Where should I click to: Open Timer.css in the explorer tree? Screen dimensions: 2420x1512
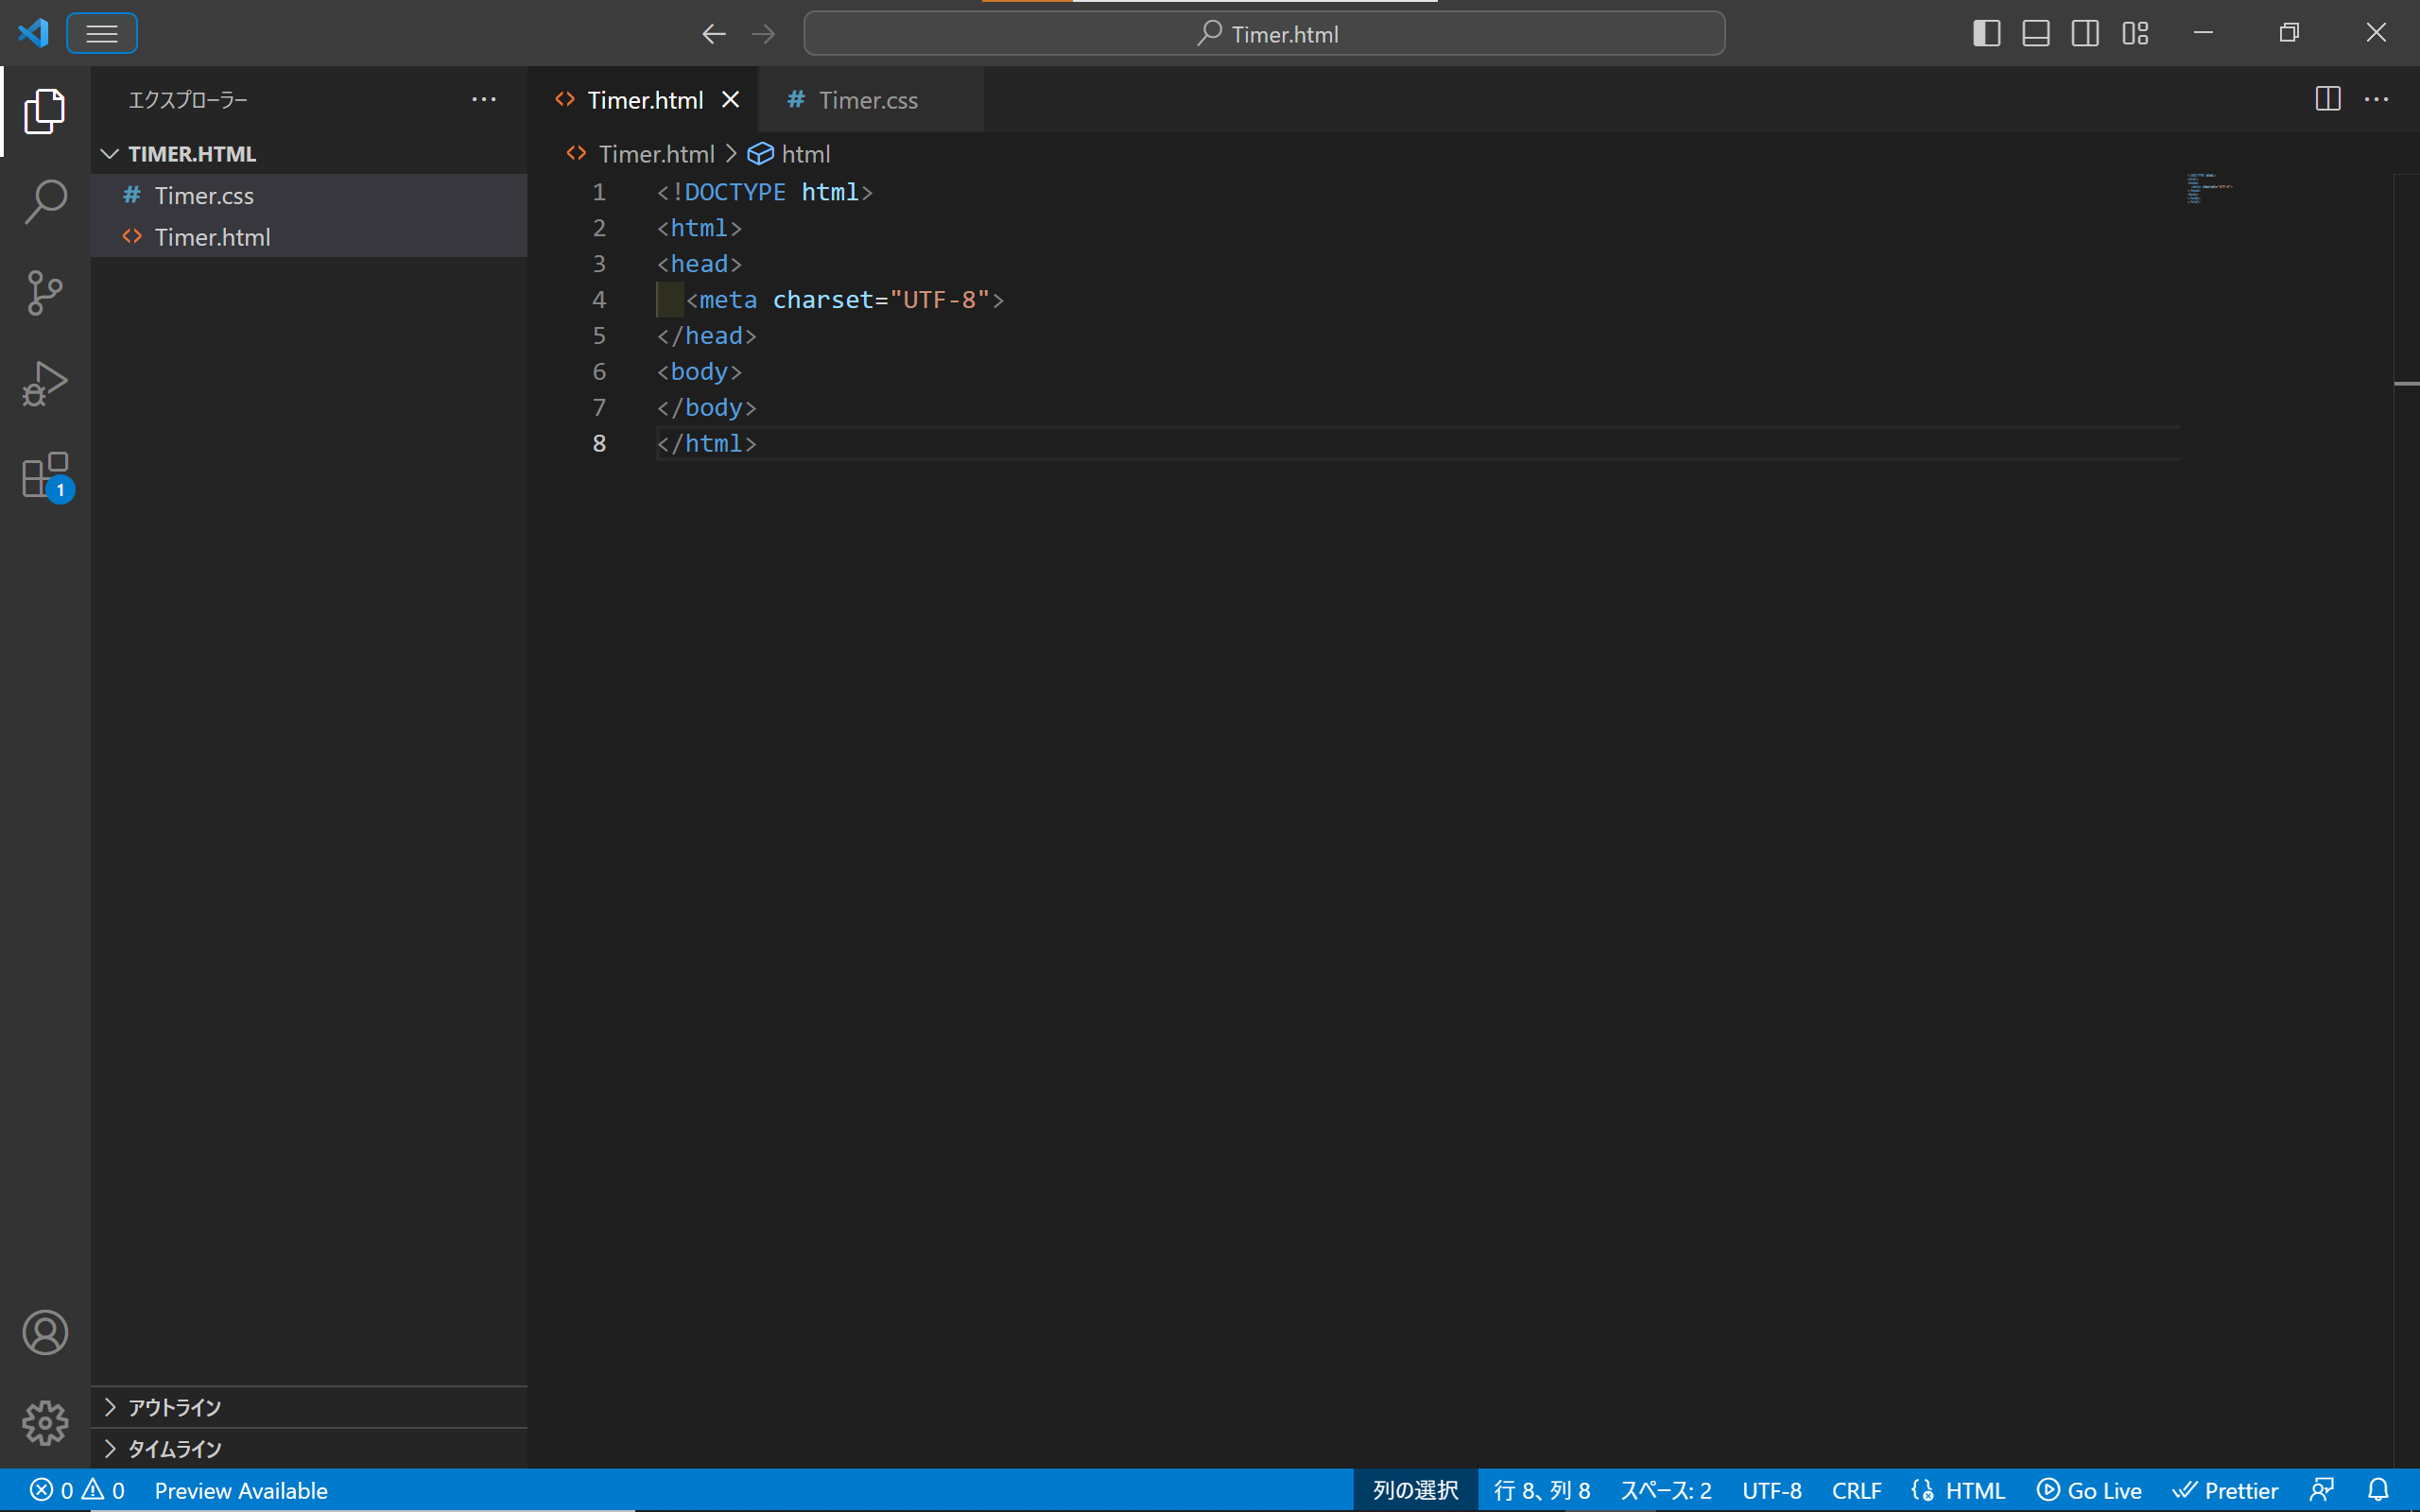[x=309, y=195]
